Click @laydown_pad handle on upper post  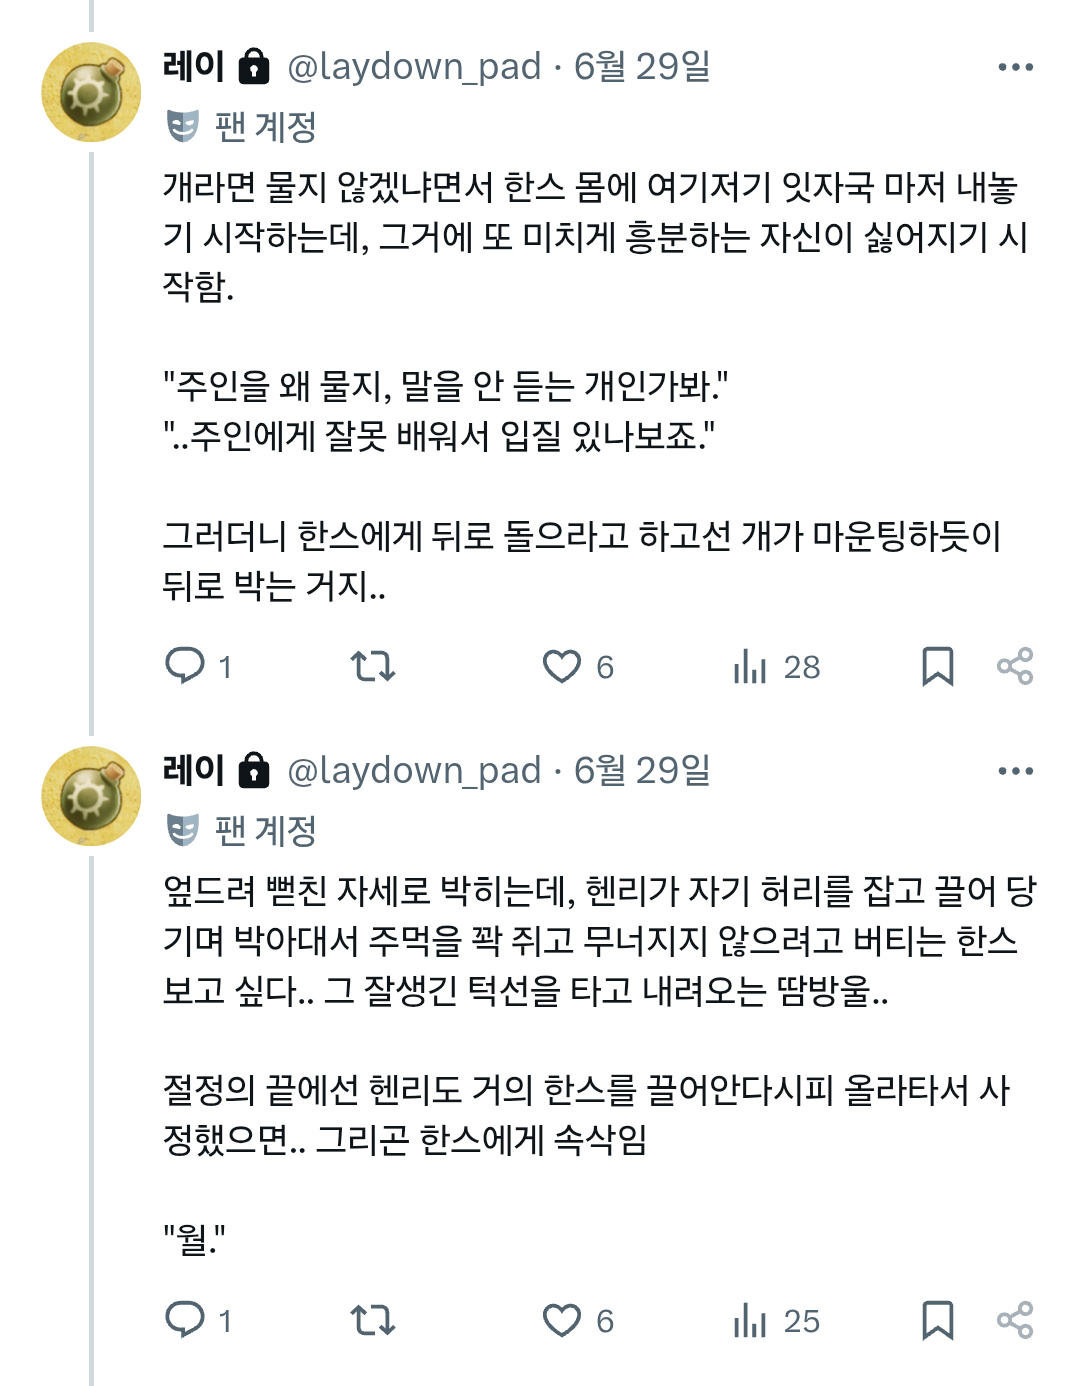click(414, 67)
